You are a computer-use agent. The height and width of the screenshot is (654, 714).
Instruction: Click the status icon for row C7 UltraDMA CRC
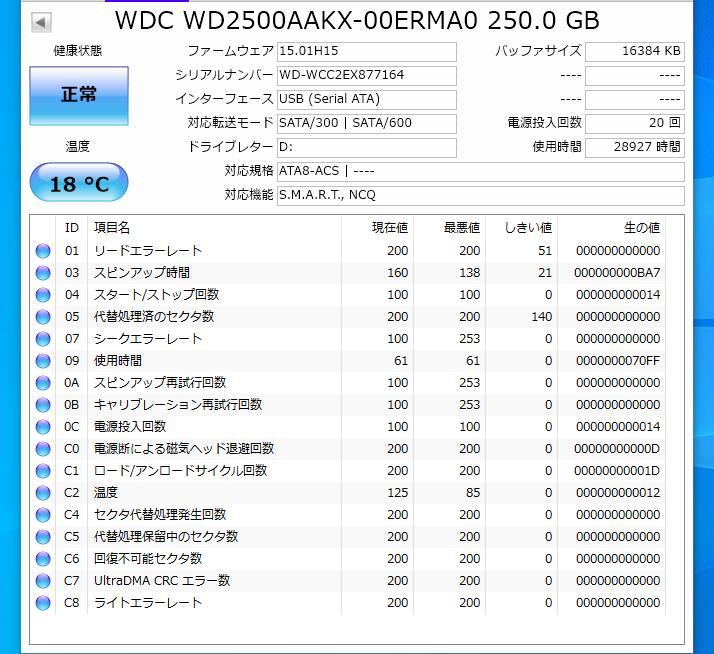(43, 581)
